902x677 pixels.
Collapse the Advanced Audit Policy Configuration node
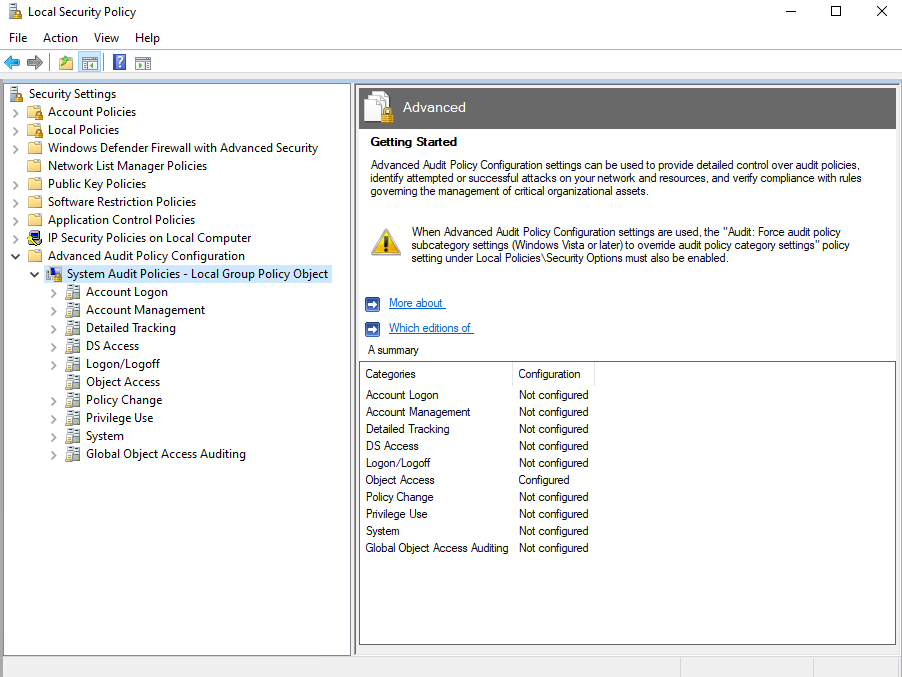click(x=16, y=256)
